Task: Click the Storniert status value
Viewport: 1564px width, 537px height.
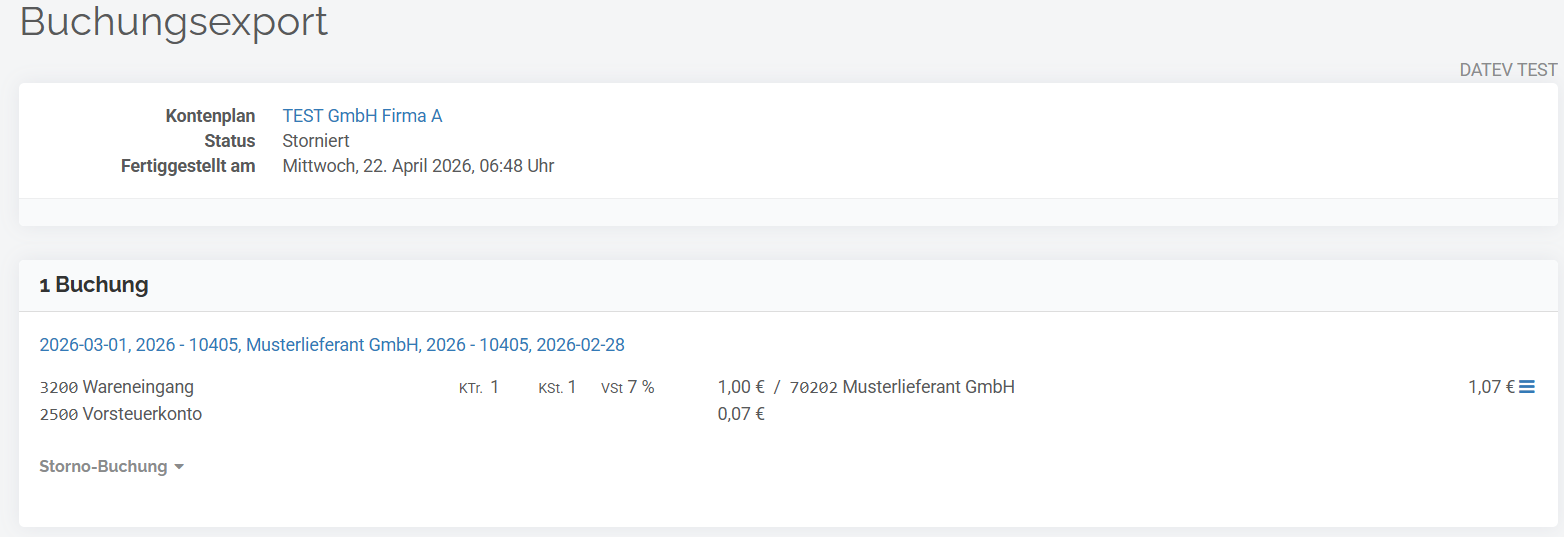Action: coord(316,141)
